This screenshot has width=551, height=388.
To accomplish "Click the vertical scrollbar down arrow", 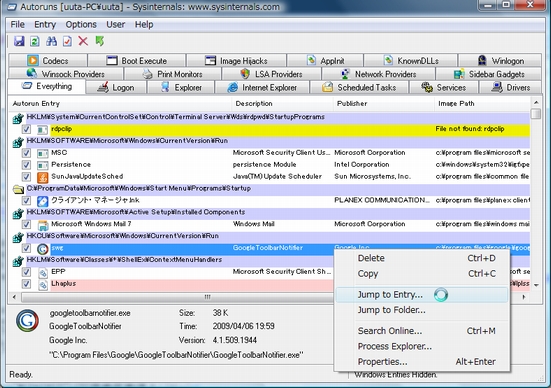I will click(x=536, y=285).
